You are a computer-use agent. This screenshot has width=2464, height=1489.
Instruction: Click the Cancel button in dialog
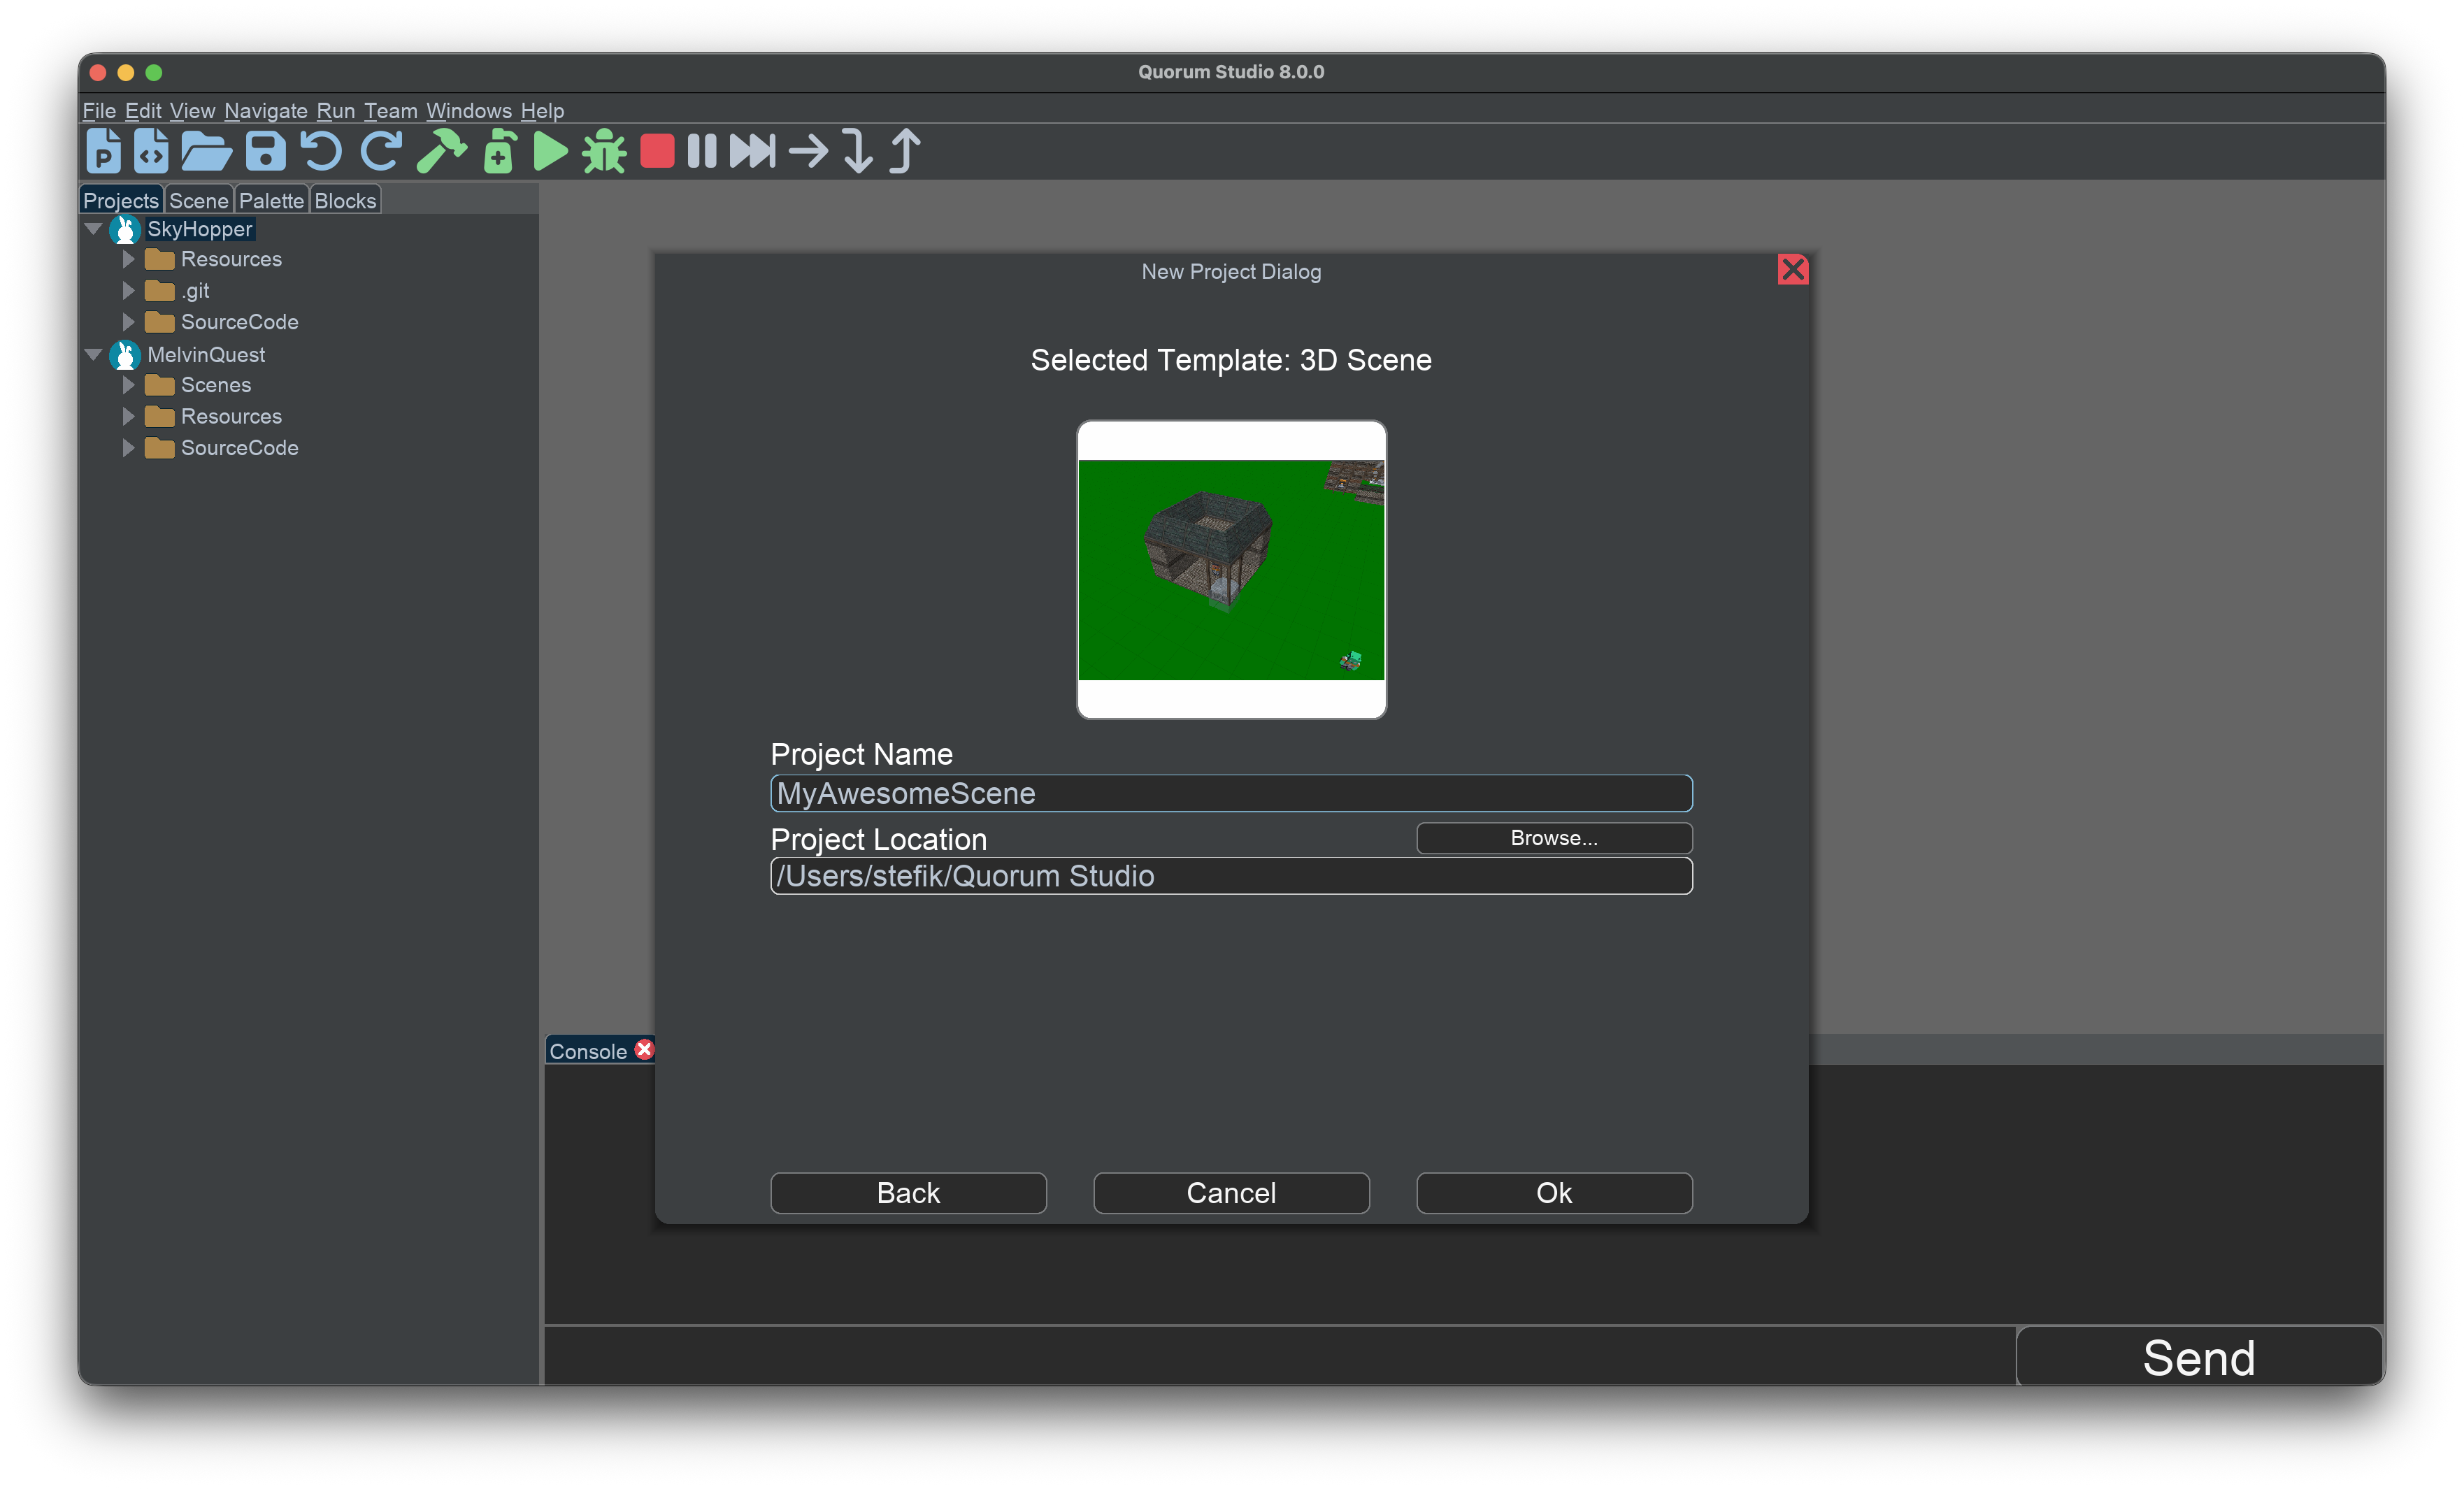pos(1231,1193)
